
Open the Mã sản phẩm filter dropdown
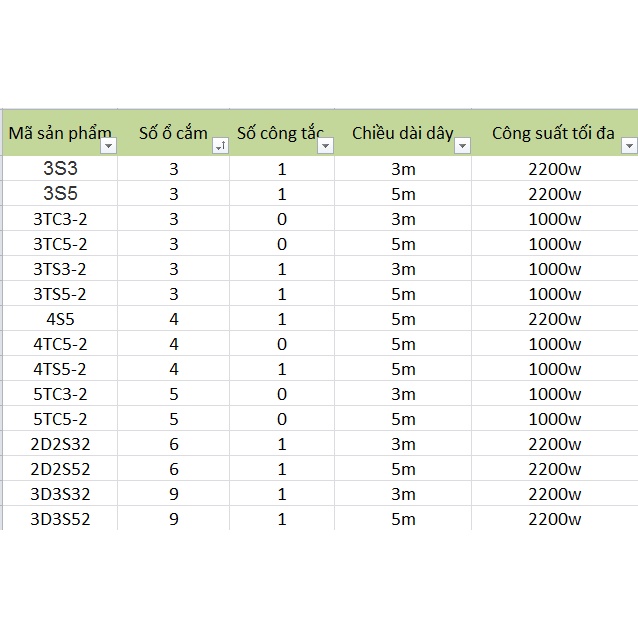(x=108, y=146)
